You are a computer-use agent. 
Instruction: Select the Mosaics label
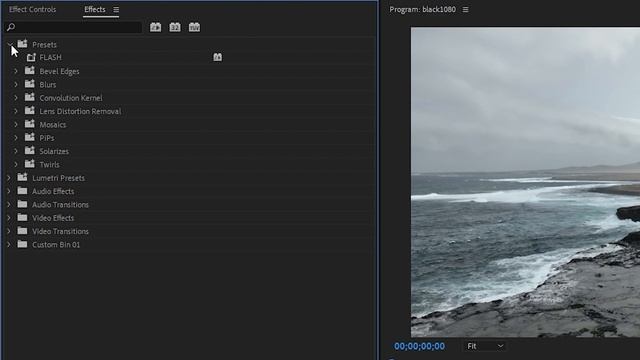tap(53, 125)
